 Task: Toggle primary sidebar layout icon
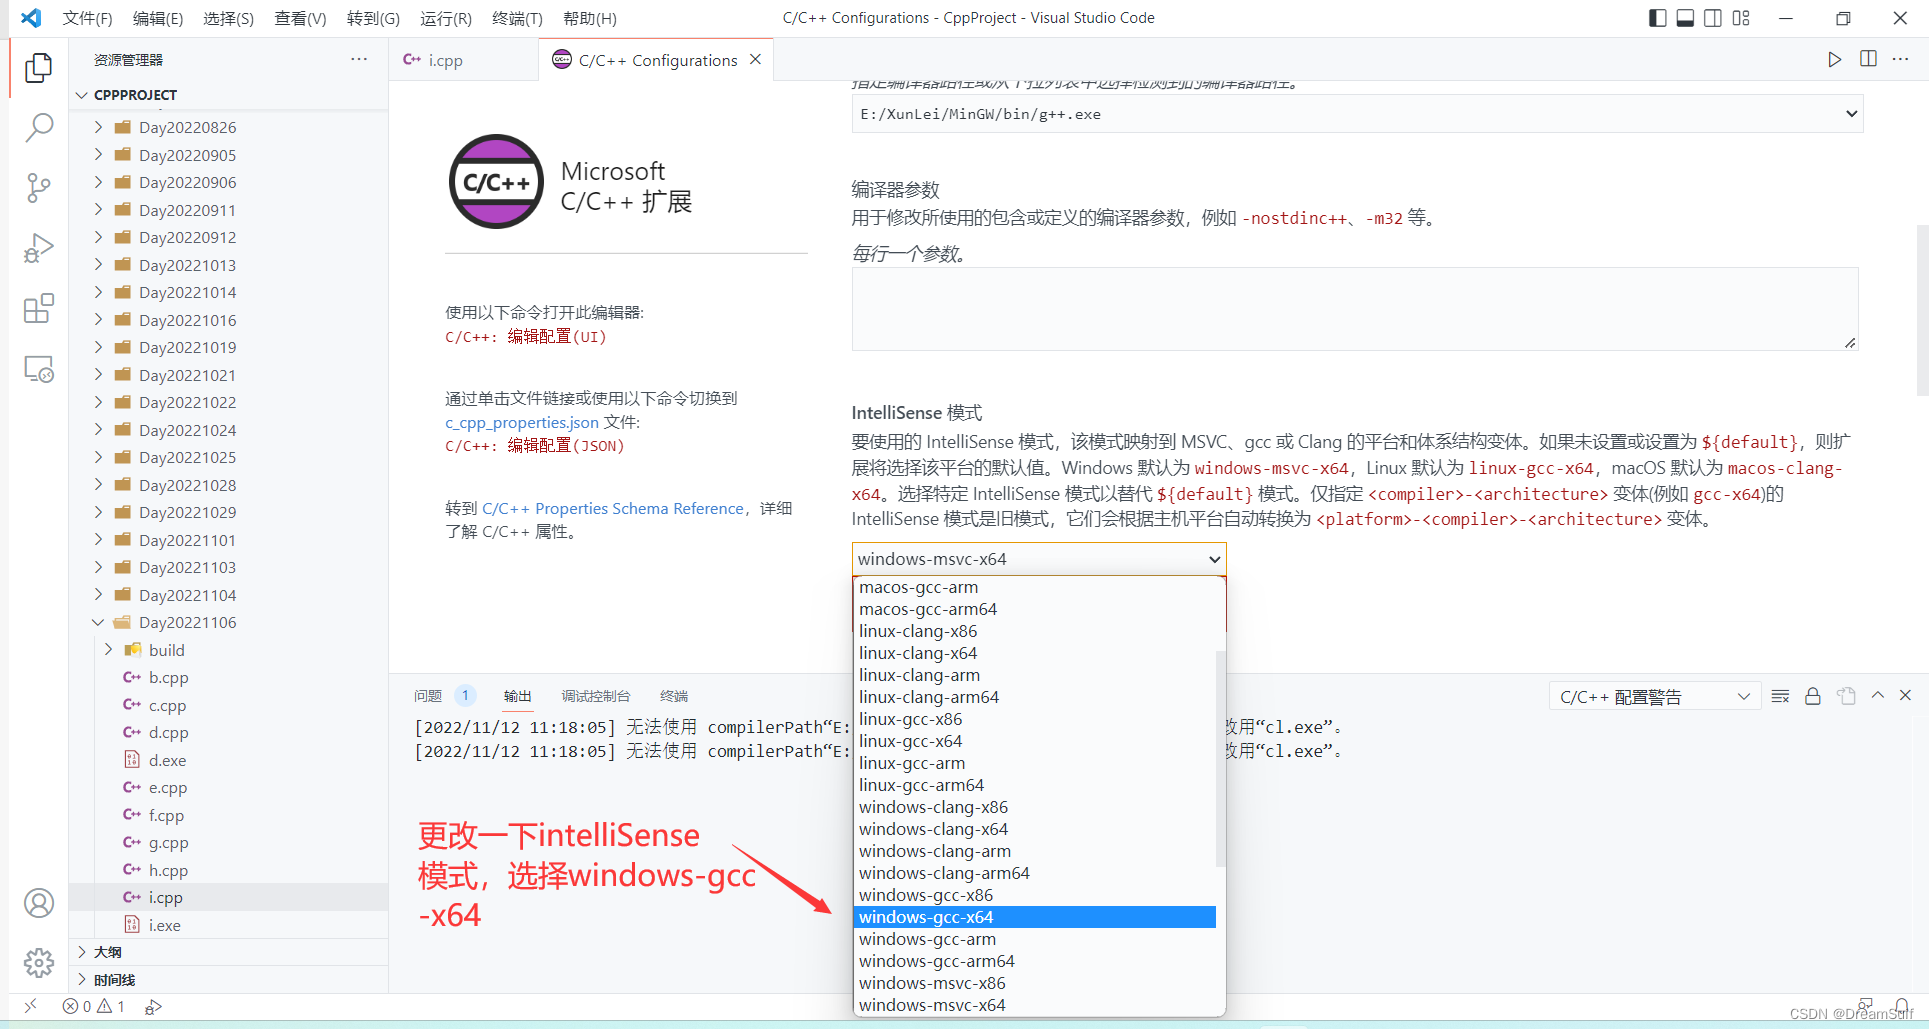point(1657,18)
